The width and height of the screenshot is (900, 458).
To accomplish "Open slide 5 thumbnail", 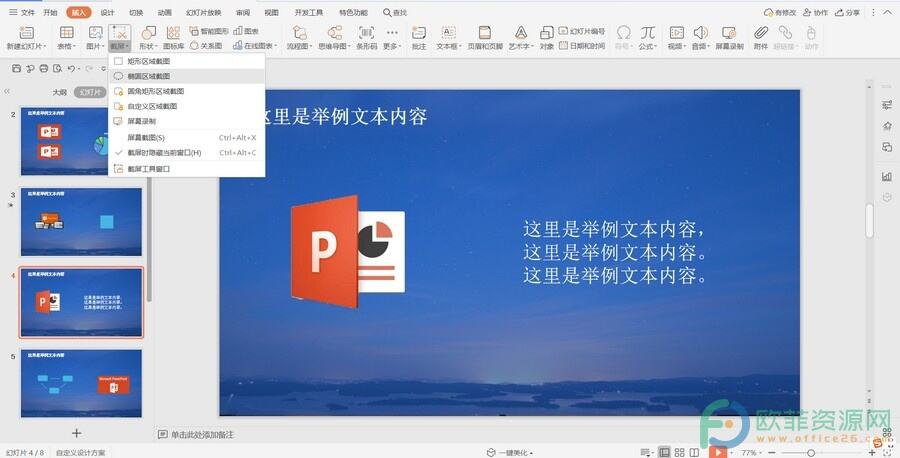I will click(81, 383).
